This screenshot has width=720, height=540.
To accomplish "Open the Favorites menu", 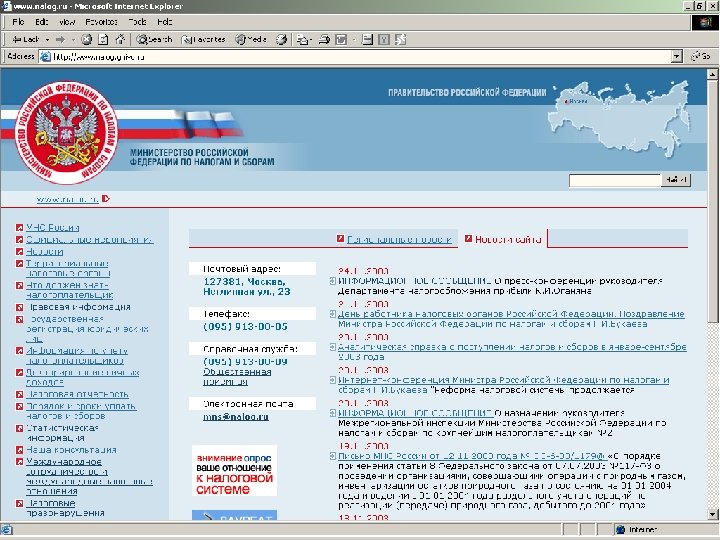I will (x=101, y=22).
